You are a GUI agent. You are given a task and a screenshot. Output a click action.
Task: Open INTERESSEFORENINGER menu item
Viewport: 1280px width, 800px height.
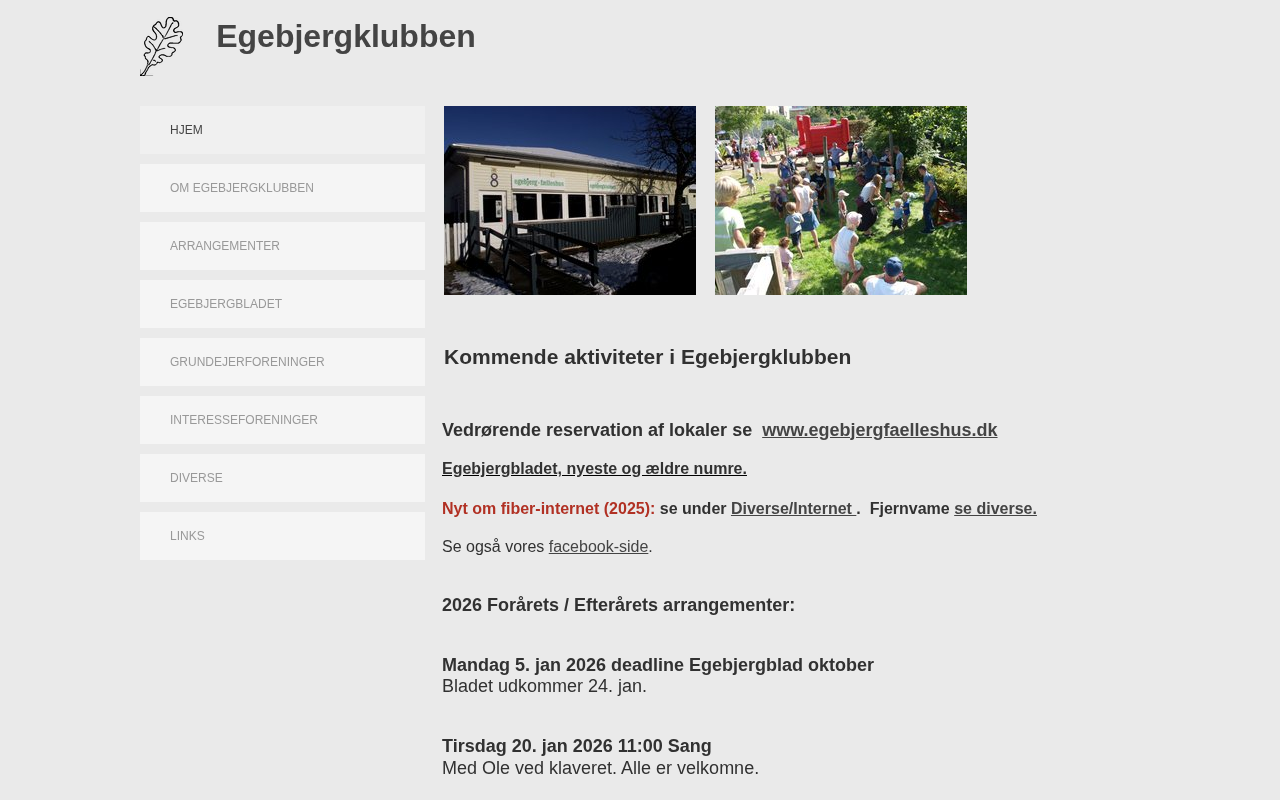pos(282,420)
